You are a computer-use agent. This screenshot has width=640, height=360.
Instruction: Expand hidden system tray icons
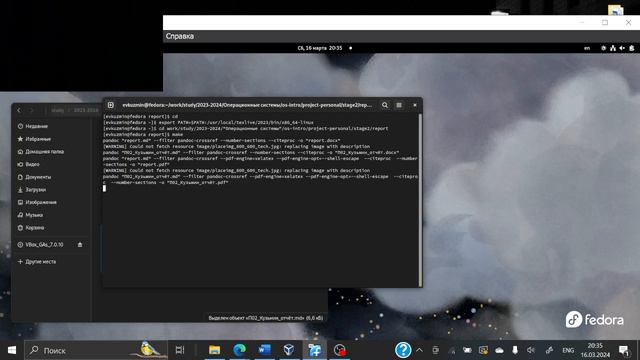point(419,350)
